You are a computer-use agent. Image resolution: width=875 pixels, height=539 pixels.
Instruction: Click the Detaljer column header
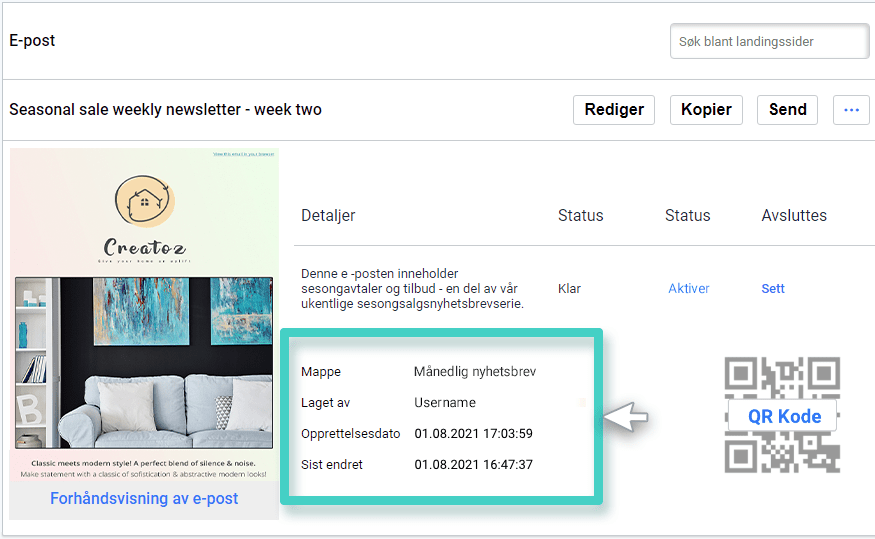328,215
